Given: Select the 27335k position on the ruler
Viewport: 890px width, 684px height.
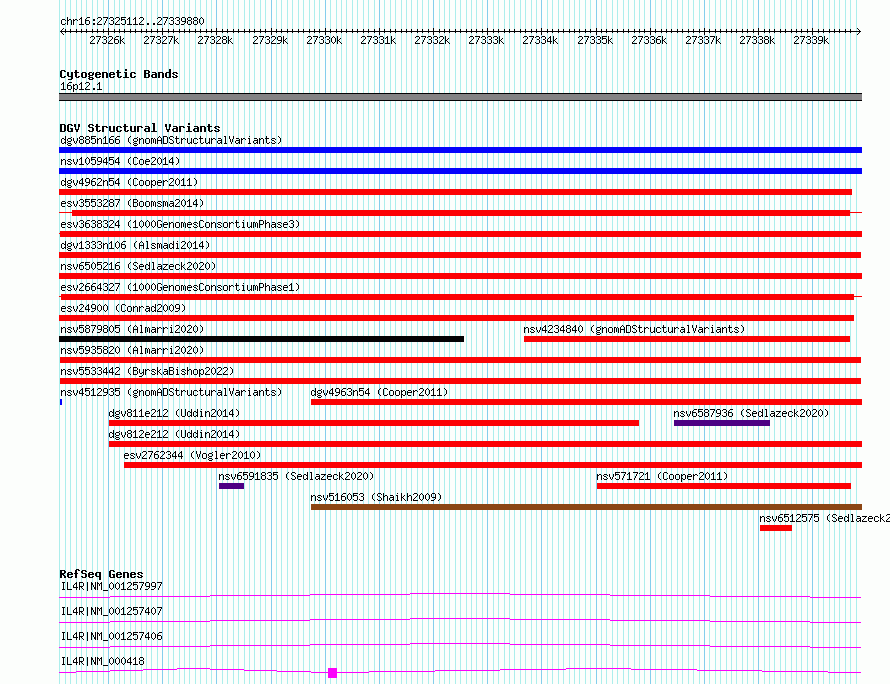Looking at the screenshot, I should click(x=595, y=40).
